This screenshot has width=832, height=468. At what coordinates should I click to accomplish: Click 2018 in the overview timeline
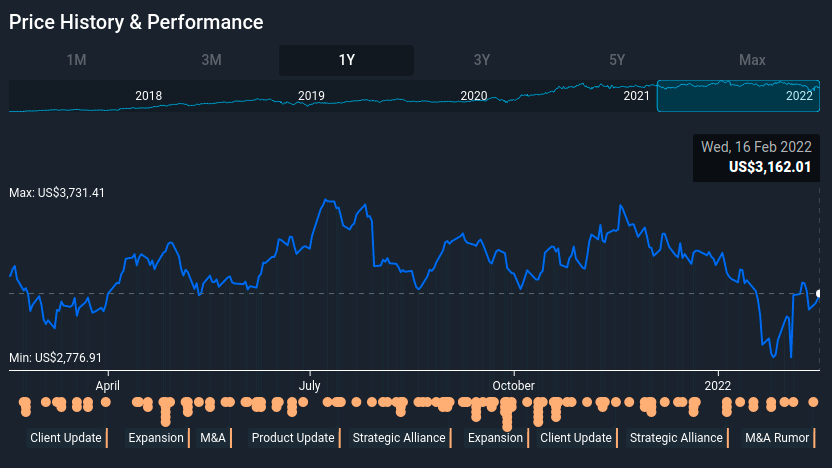click(x=148, y=96)
